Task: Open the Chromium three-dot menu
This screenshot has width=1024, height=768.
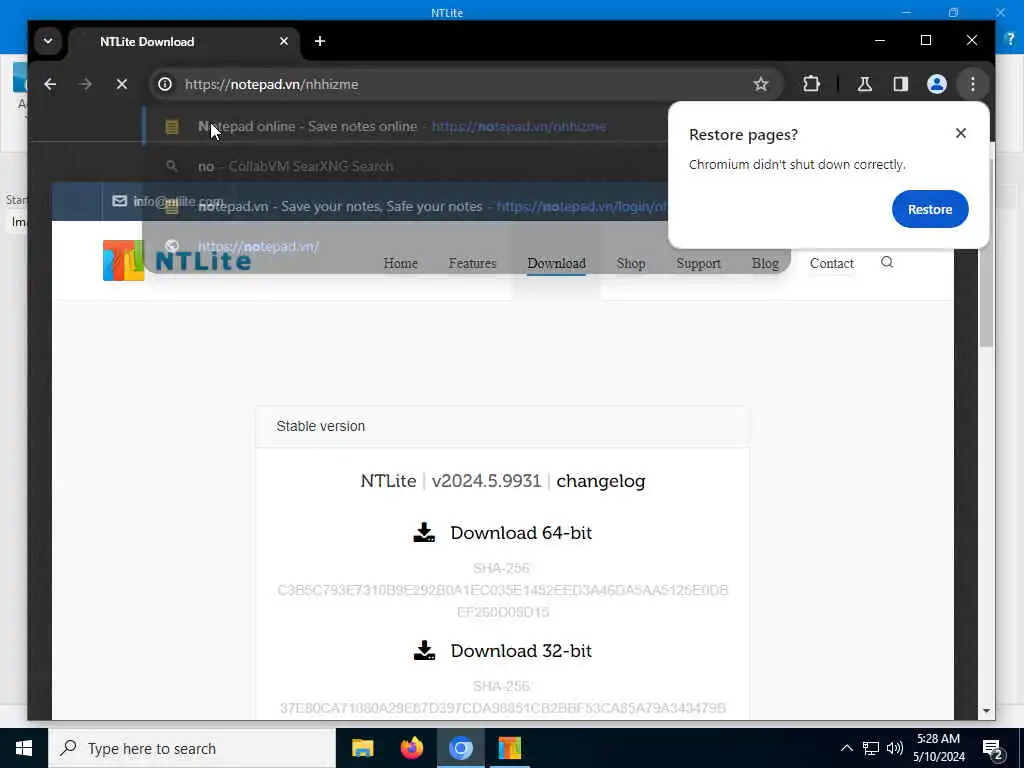Action: pyautogui.click(x=972, y=84)
